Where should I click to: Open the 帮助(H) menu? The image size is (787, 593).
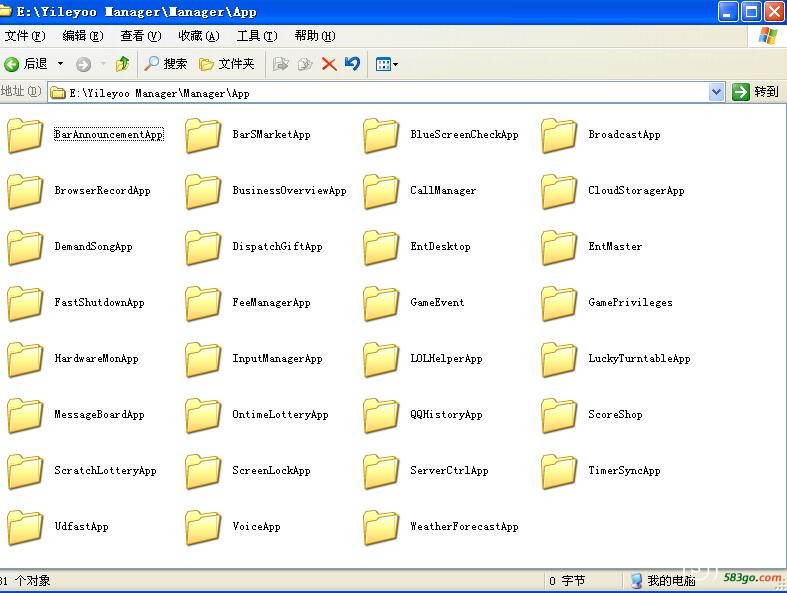pyautogui.click(x=315, y=36)
